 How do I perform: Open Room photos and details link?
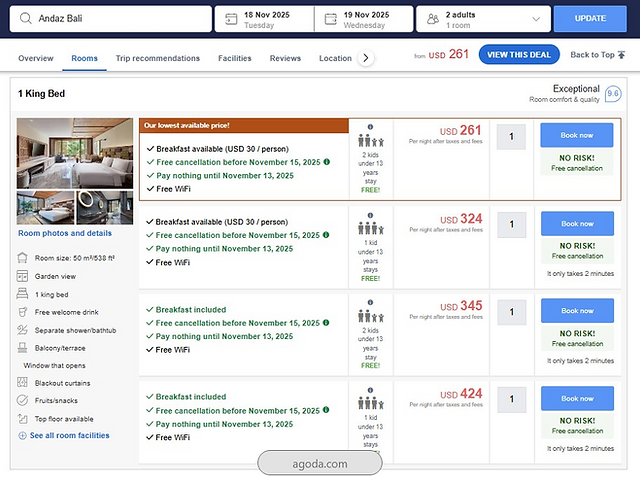65,233
